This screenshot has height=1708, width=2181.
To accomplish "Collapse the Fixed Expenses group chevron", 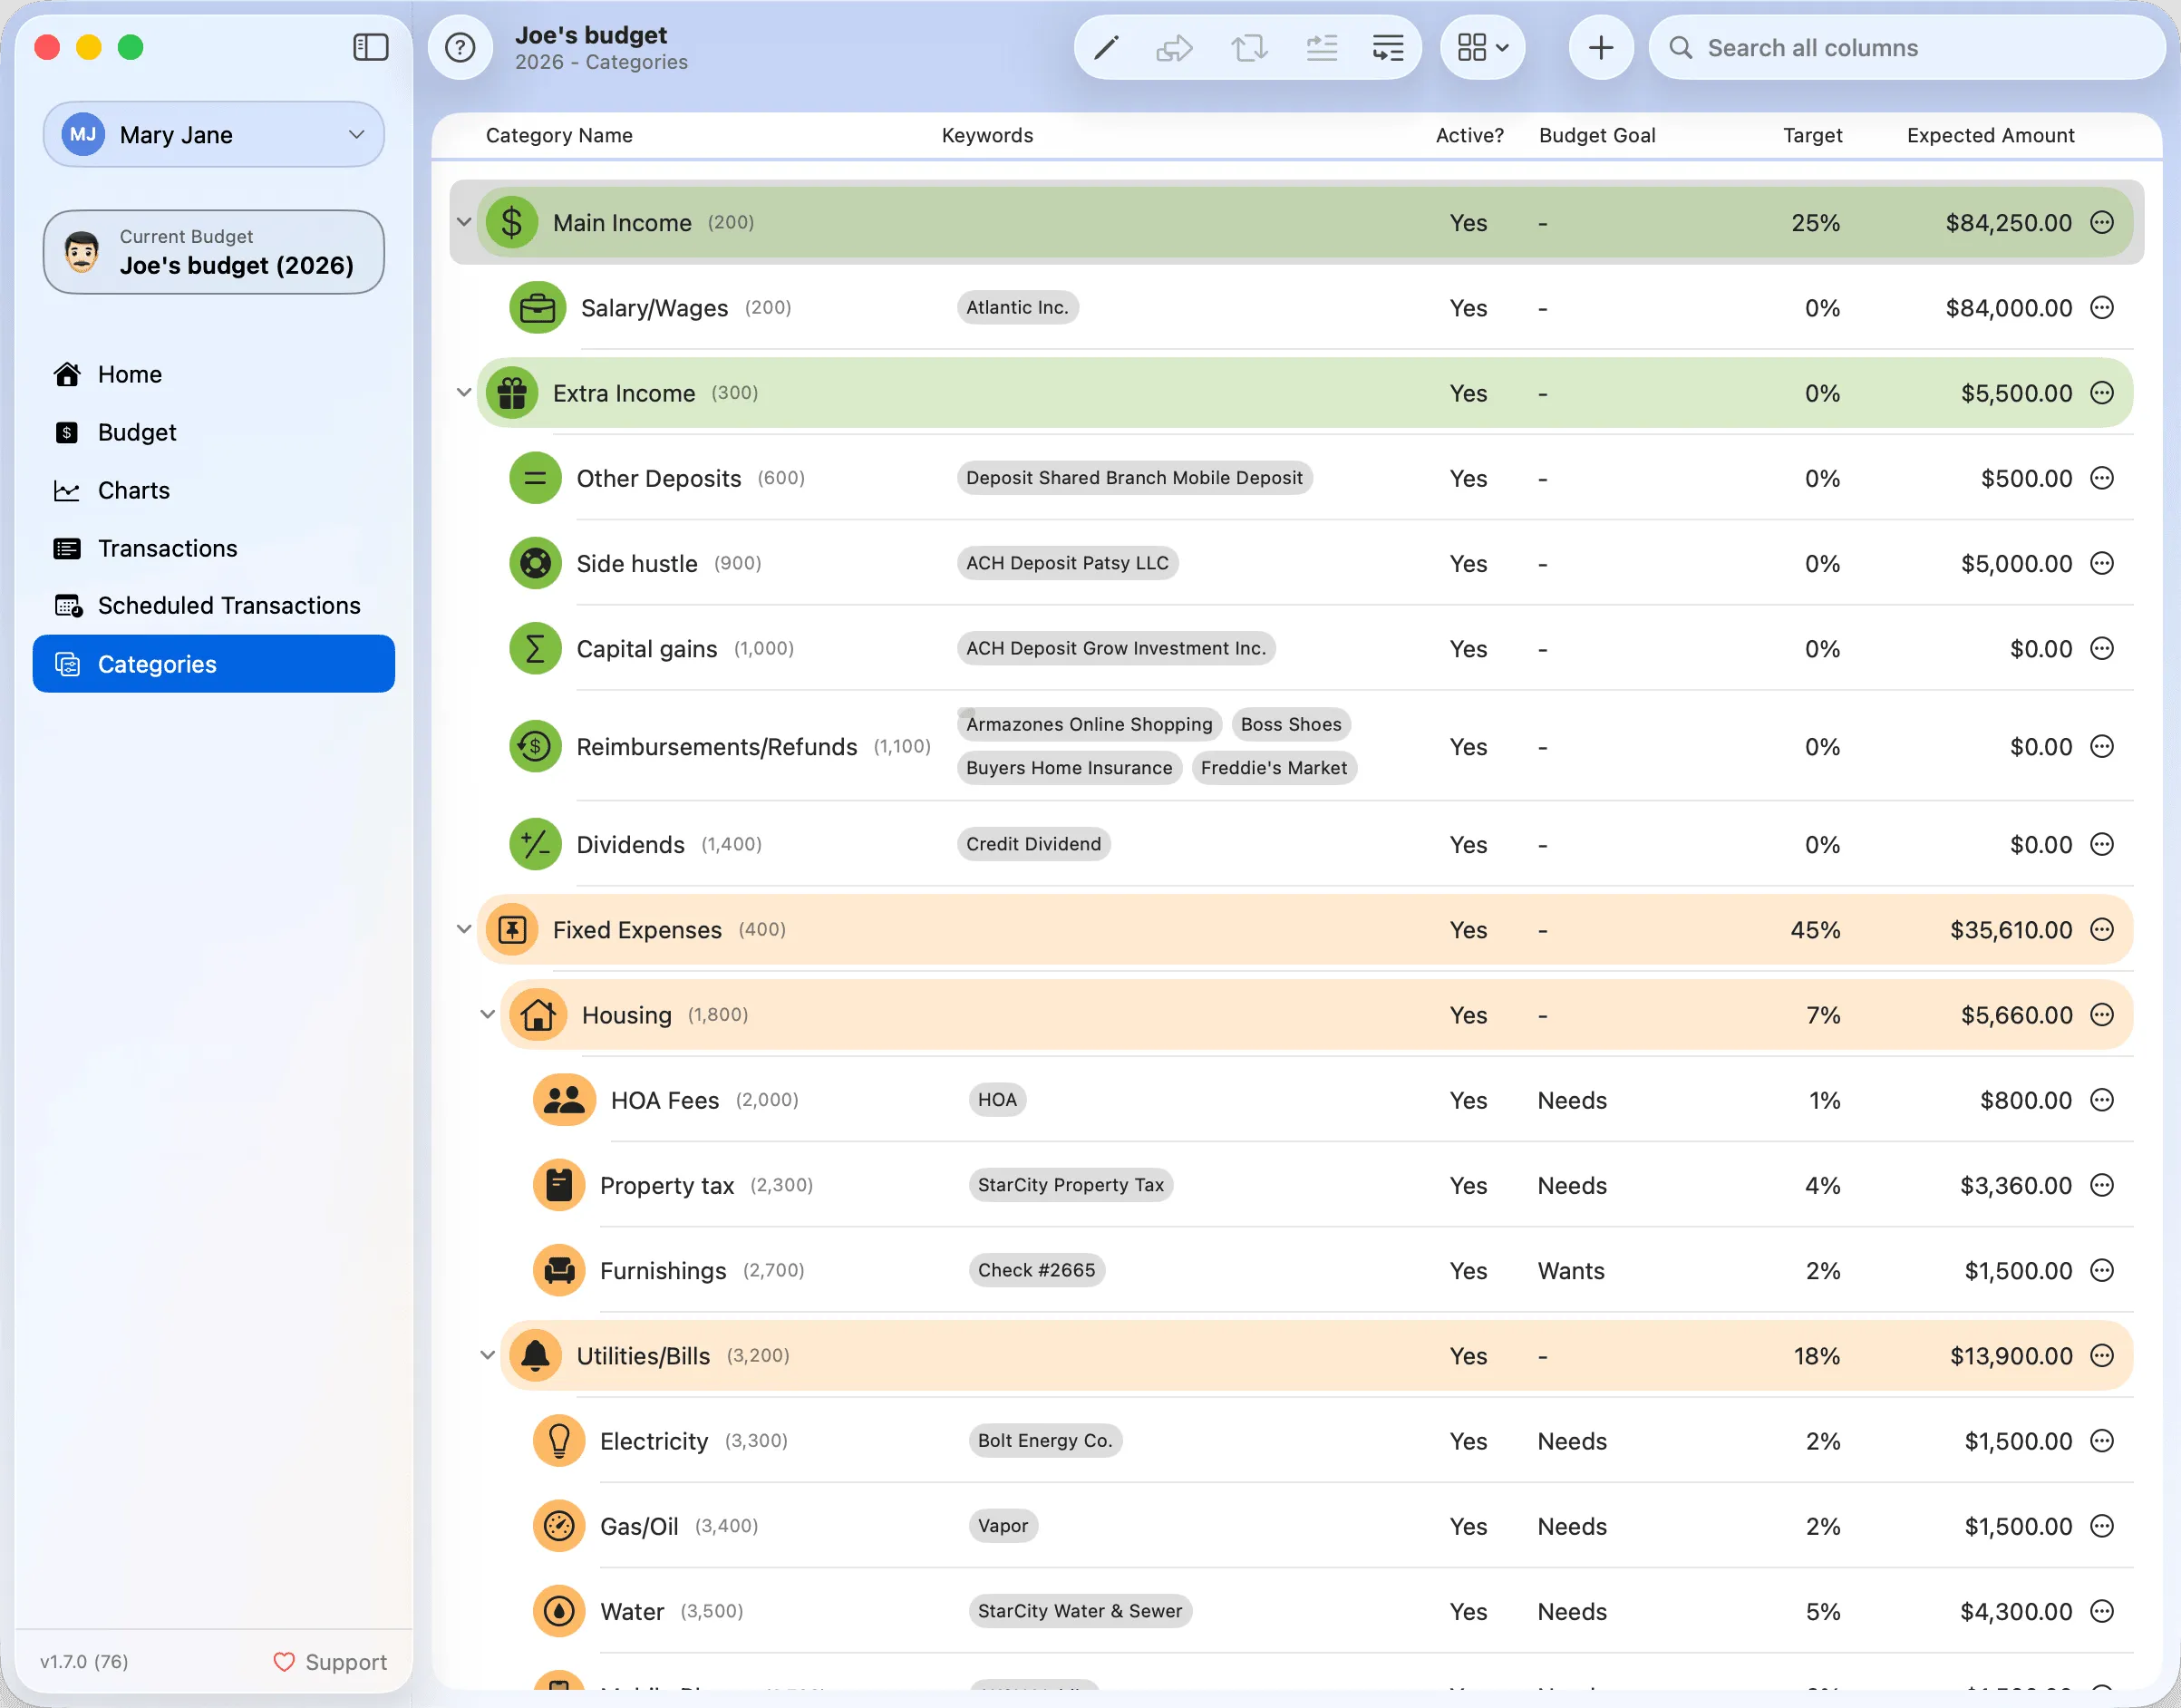I will click(464, 929).
